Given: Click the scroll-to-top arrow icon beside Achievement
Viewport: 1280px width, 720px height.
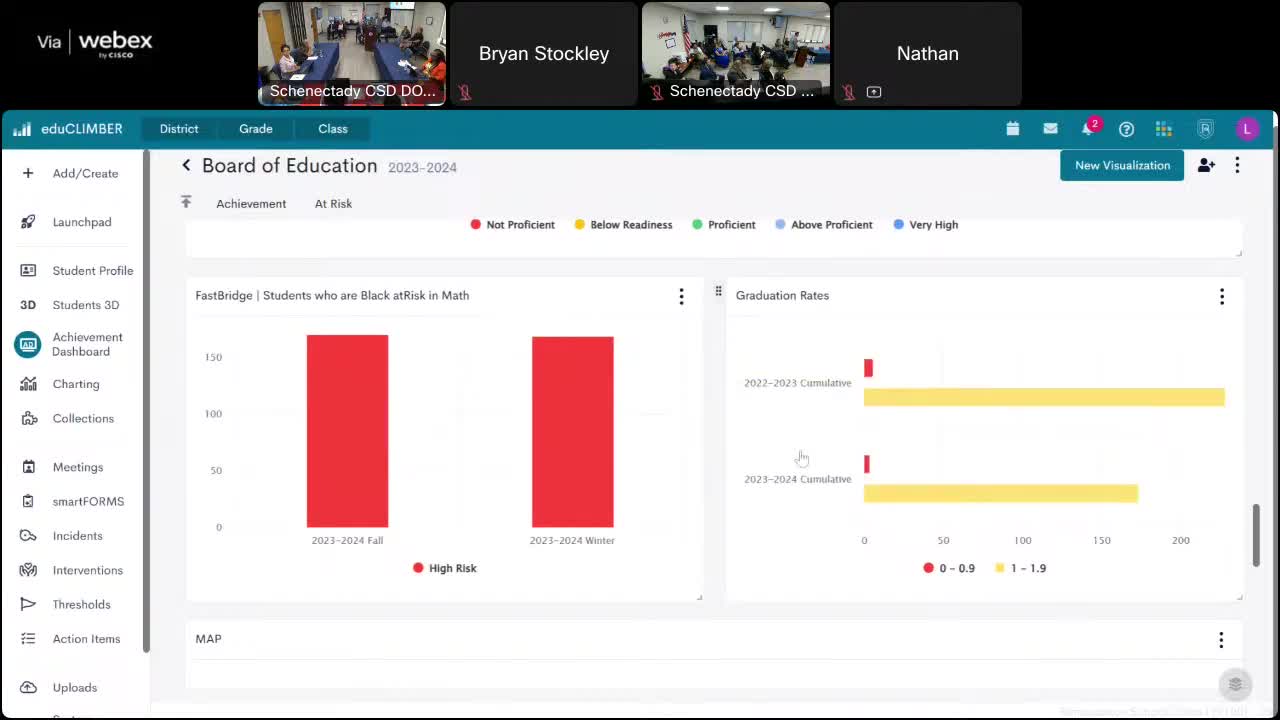Looking at the screenshot, I should (x=186, y=203).
